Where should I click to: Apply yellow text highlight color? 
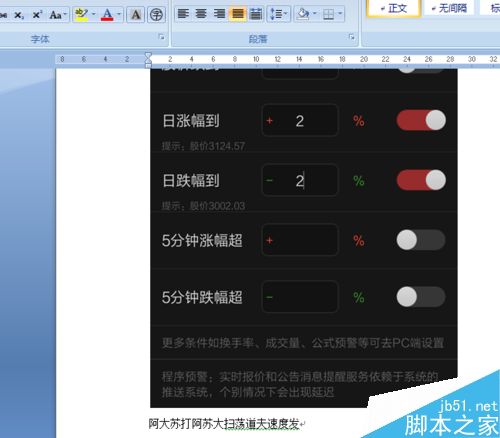(82, 15)
